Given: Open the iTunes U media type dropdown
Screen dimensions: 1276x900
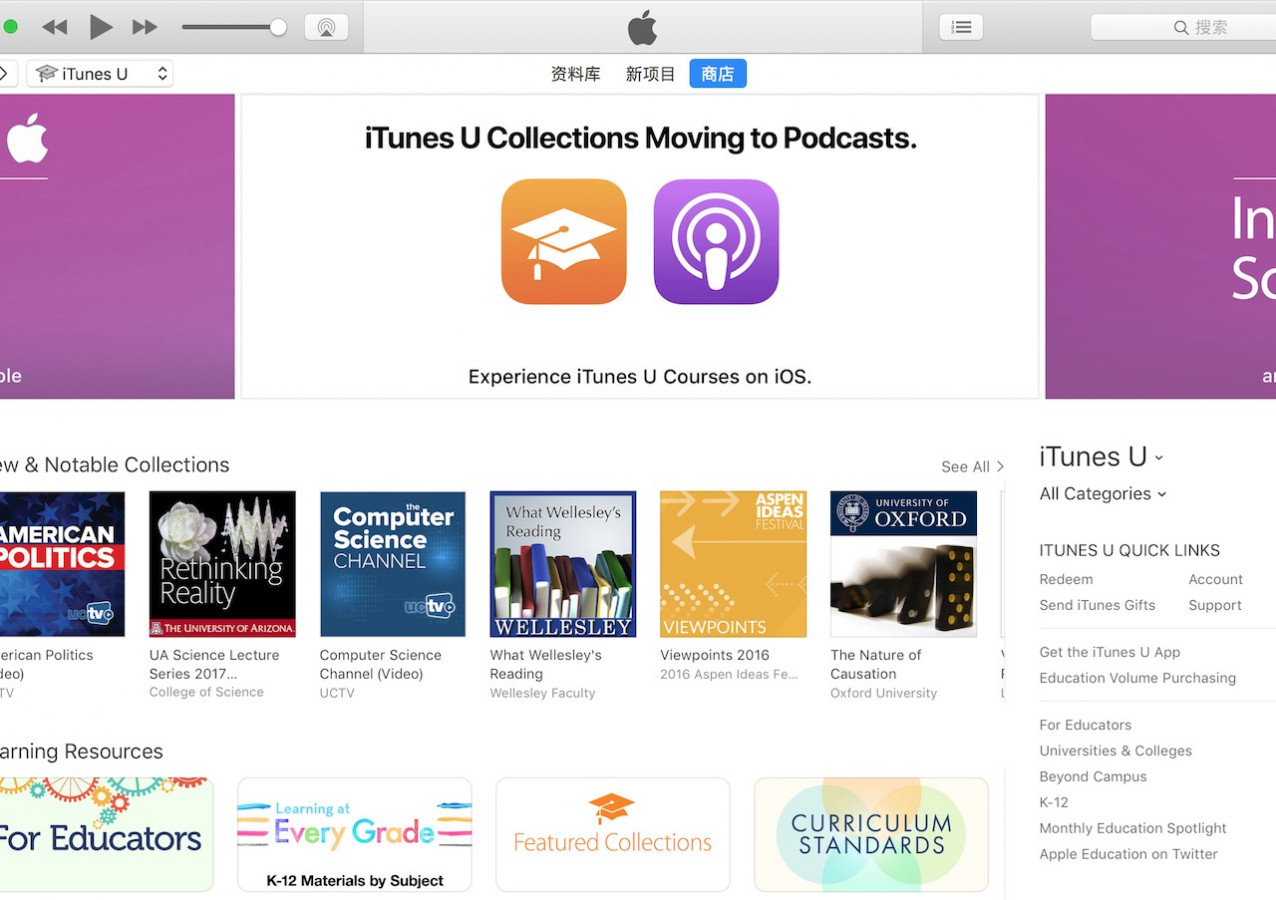Looking at the screenshot, I should click(x=100, y=74).
